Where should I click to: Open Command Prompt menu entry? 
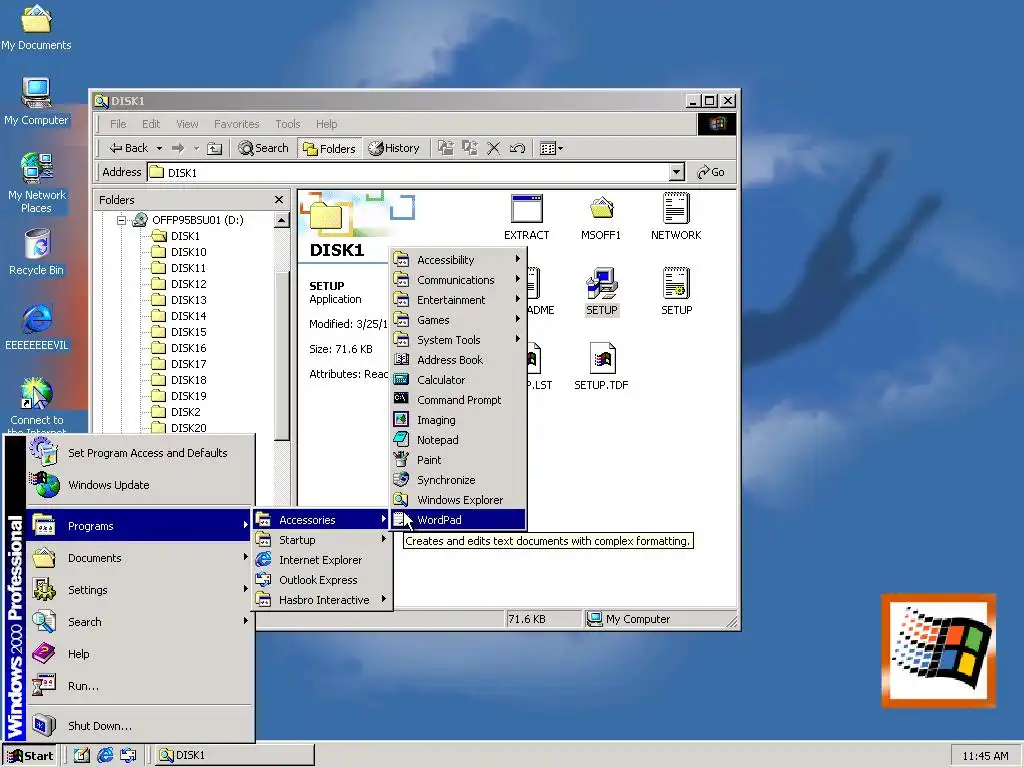coord(458,400)
